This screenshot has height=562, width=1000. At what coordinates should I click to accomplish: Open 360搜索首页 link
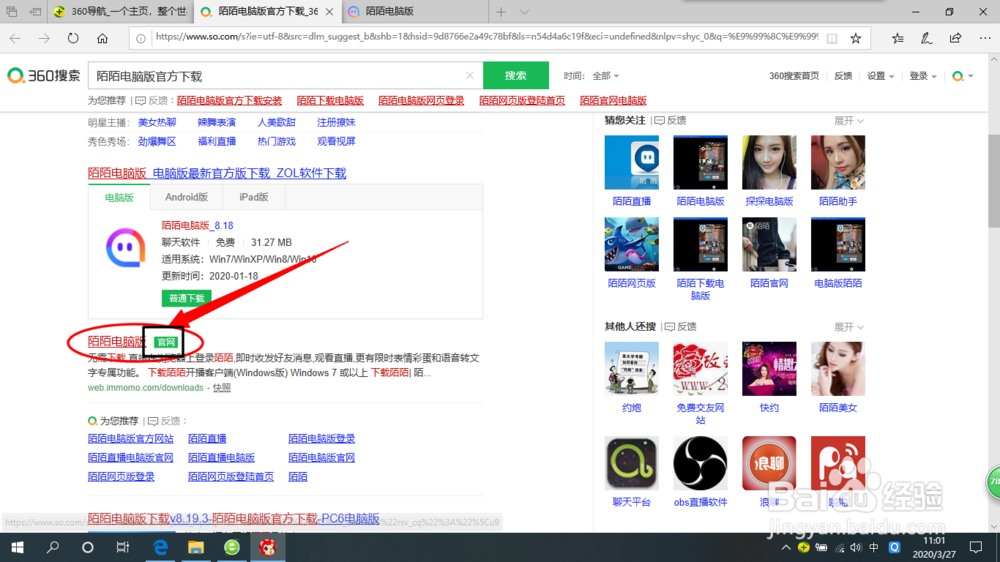point(794,76)
